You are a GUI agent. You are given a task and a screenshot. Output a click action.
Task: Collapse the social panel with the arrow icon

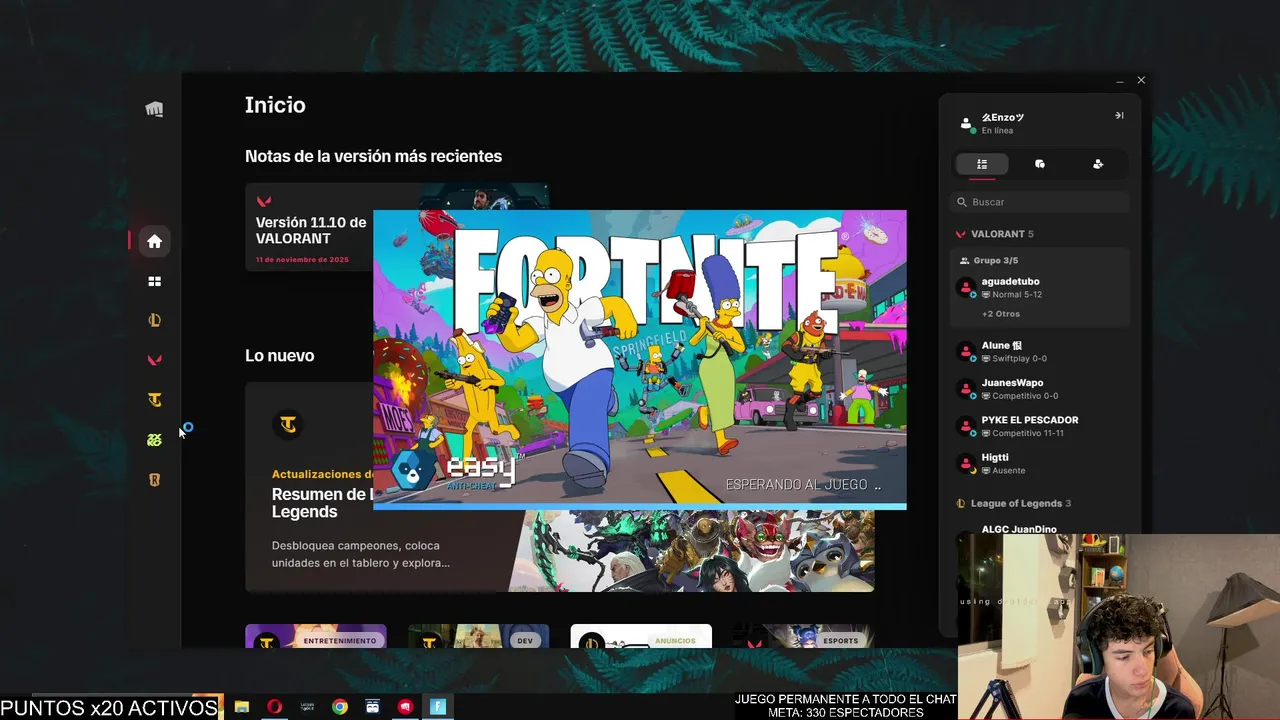1119,116
